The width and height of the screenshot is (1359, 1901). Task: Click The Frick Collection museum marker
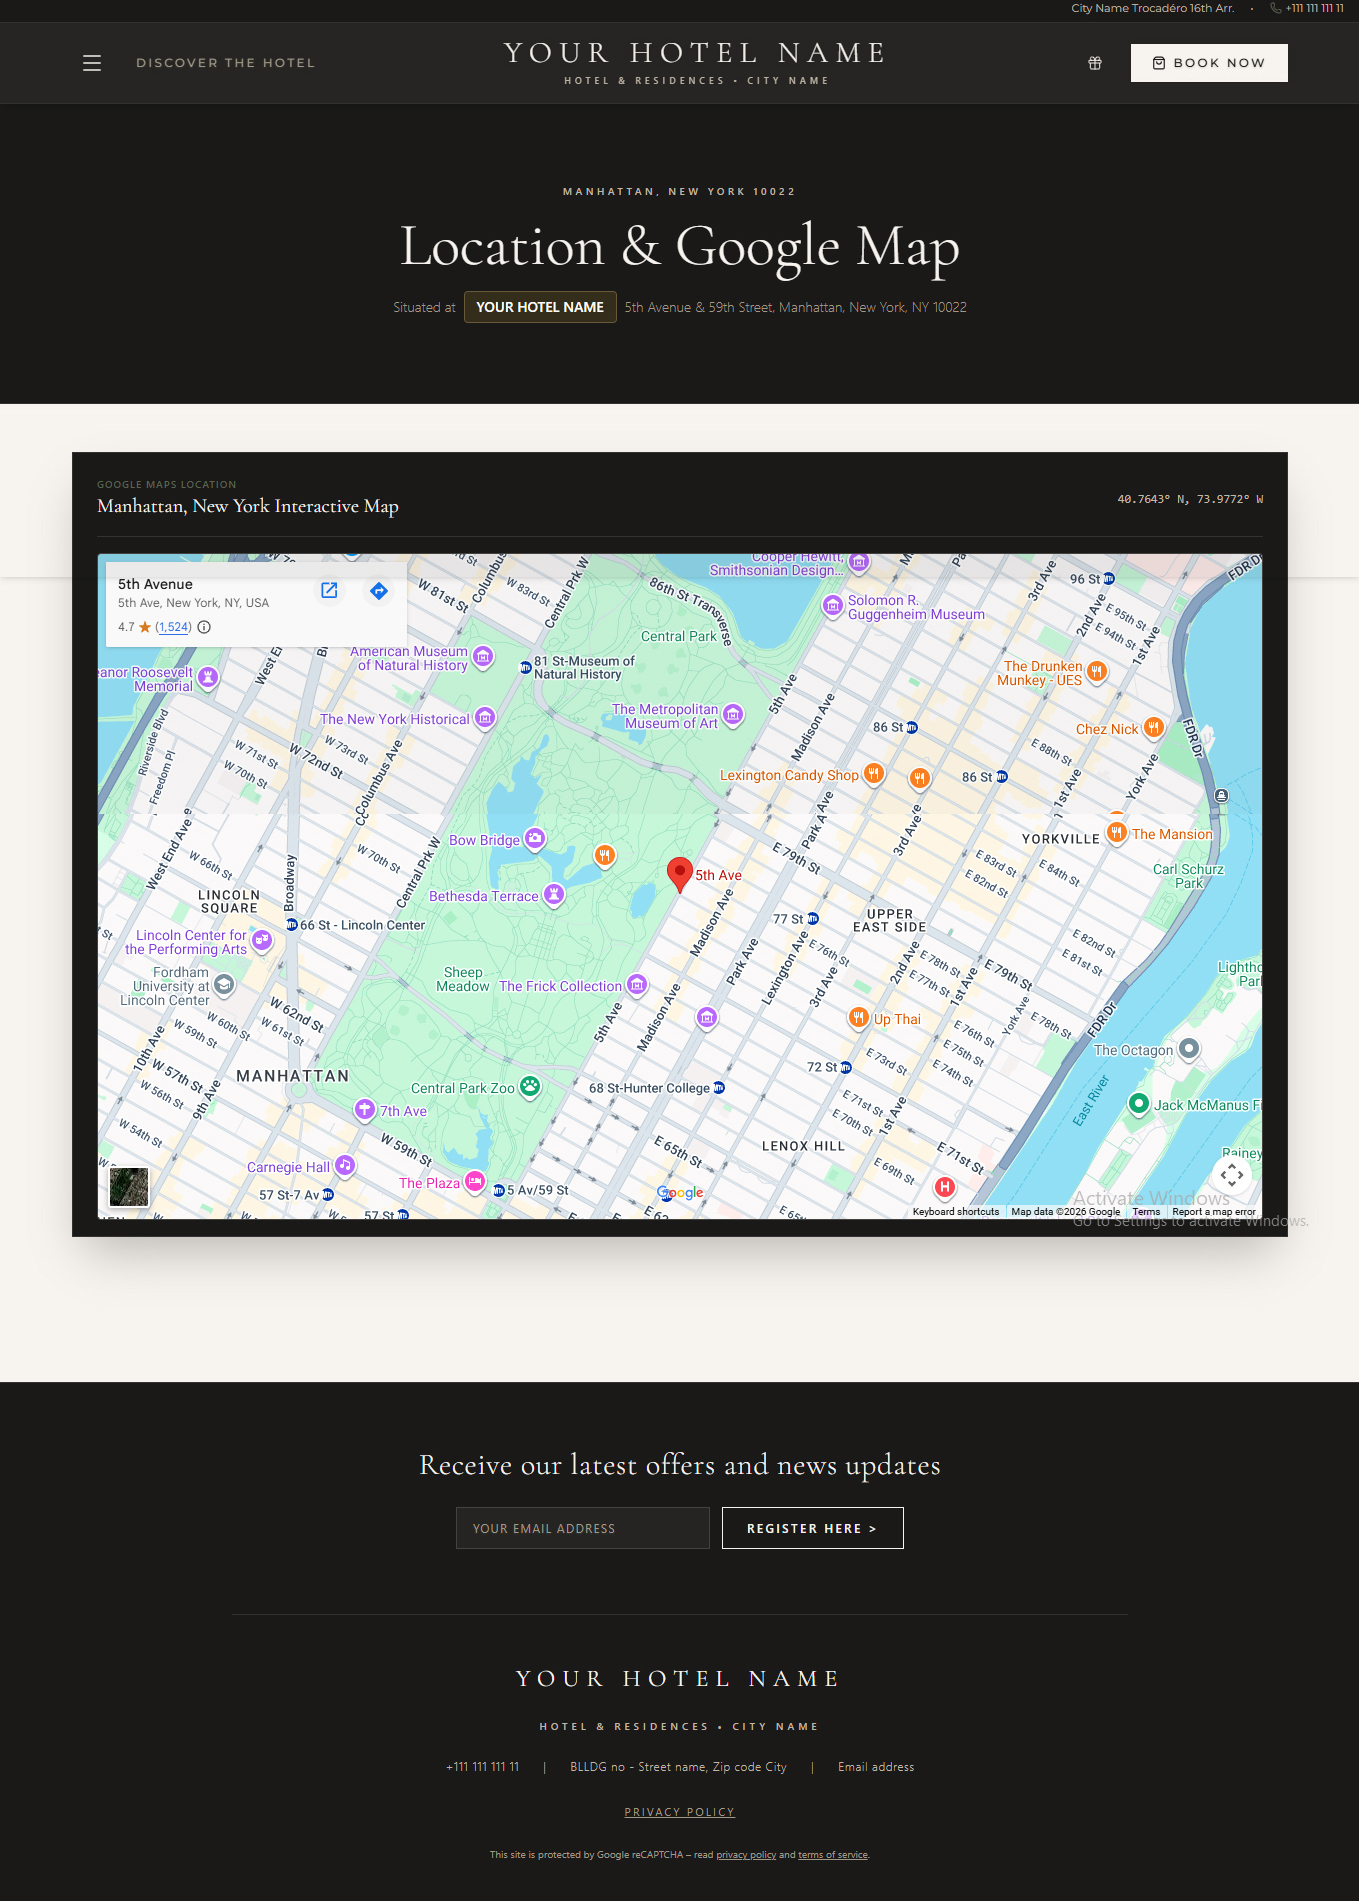coord(637,984)
